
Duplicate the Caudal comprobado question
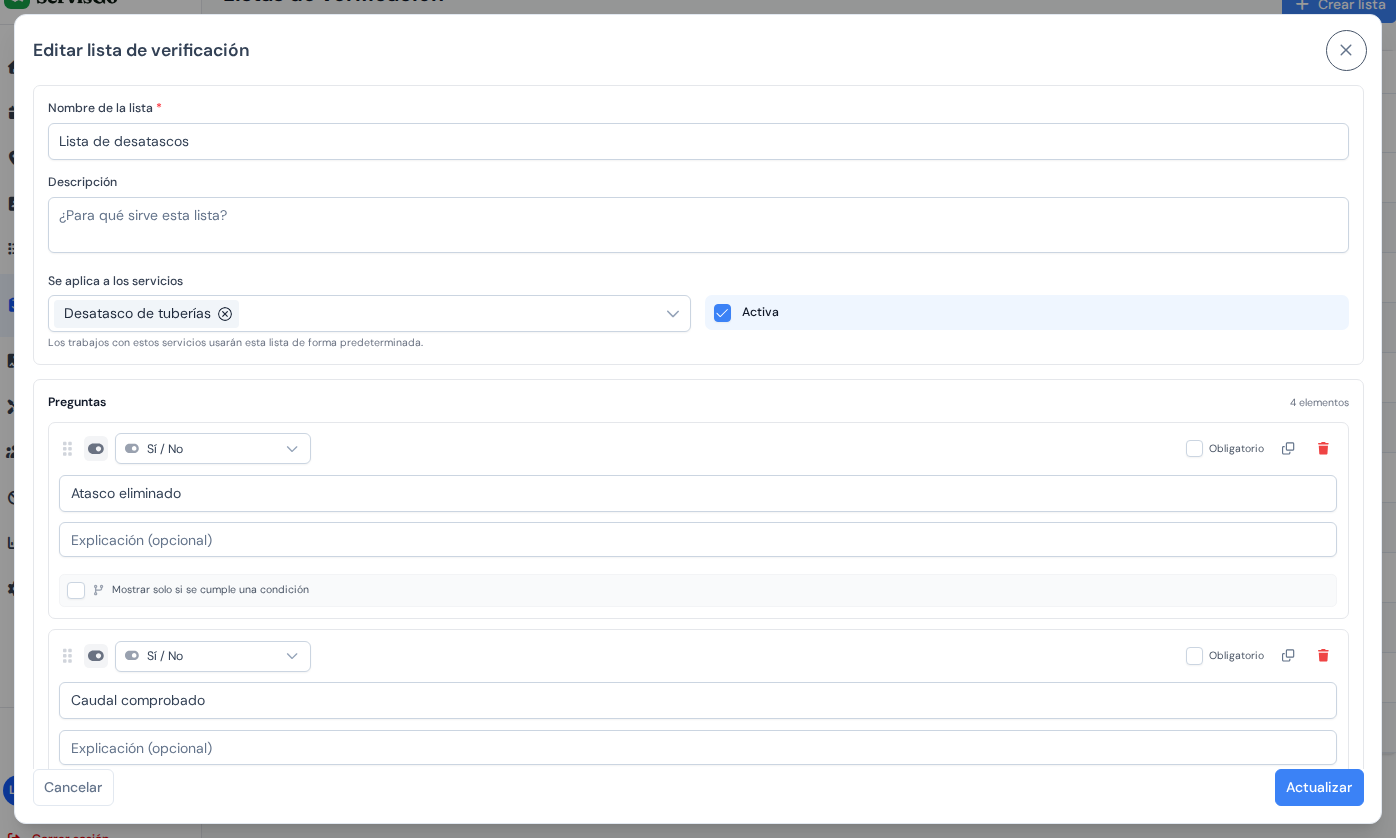tap(1288, 656)
